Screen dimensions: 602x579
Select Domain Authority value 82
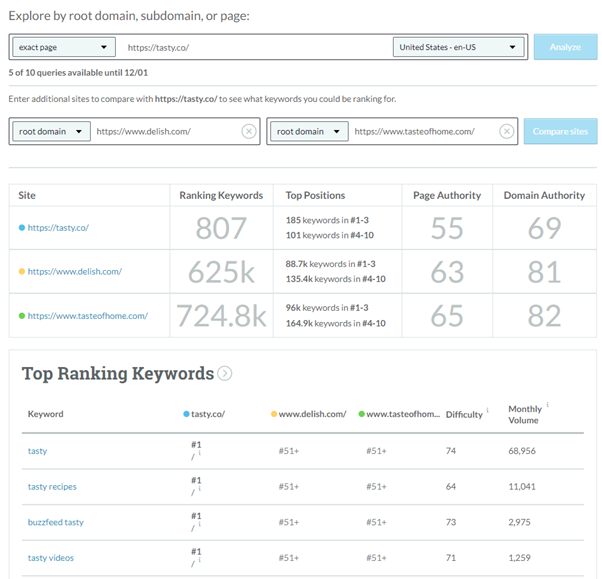(544, 316)
